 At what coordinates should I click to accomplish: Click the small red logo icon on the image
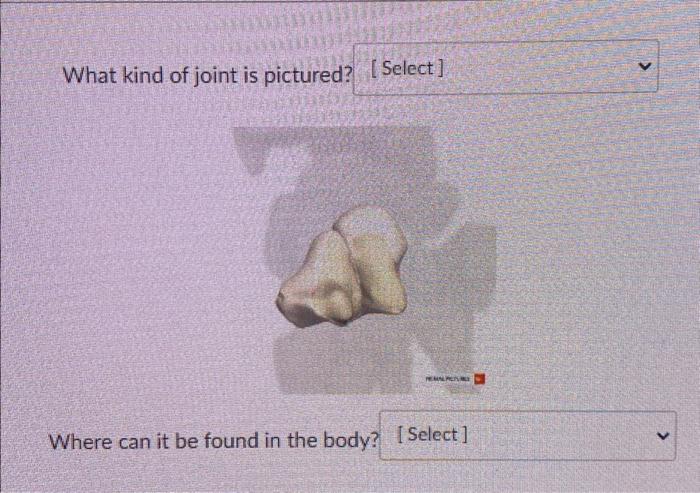(479, 379)
